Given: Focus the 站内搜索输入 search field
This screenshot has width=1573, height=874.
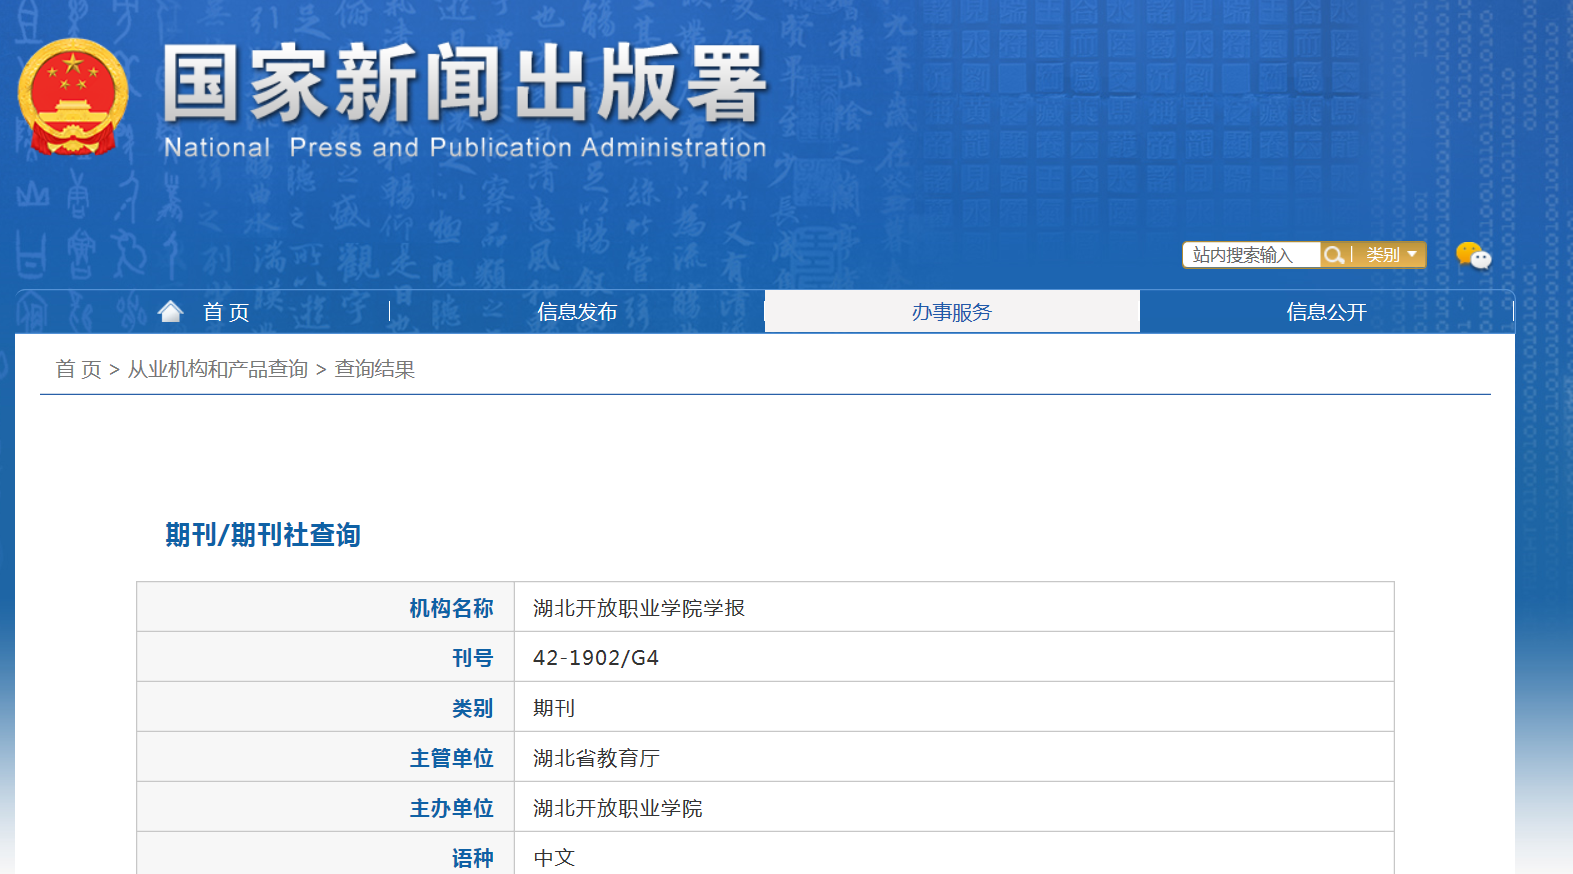Looking at the screenshot, I should click(x=1250, y=255).
